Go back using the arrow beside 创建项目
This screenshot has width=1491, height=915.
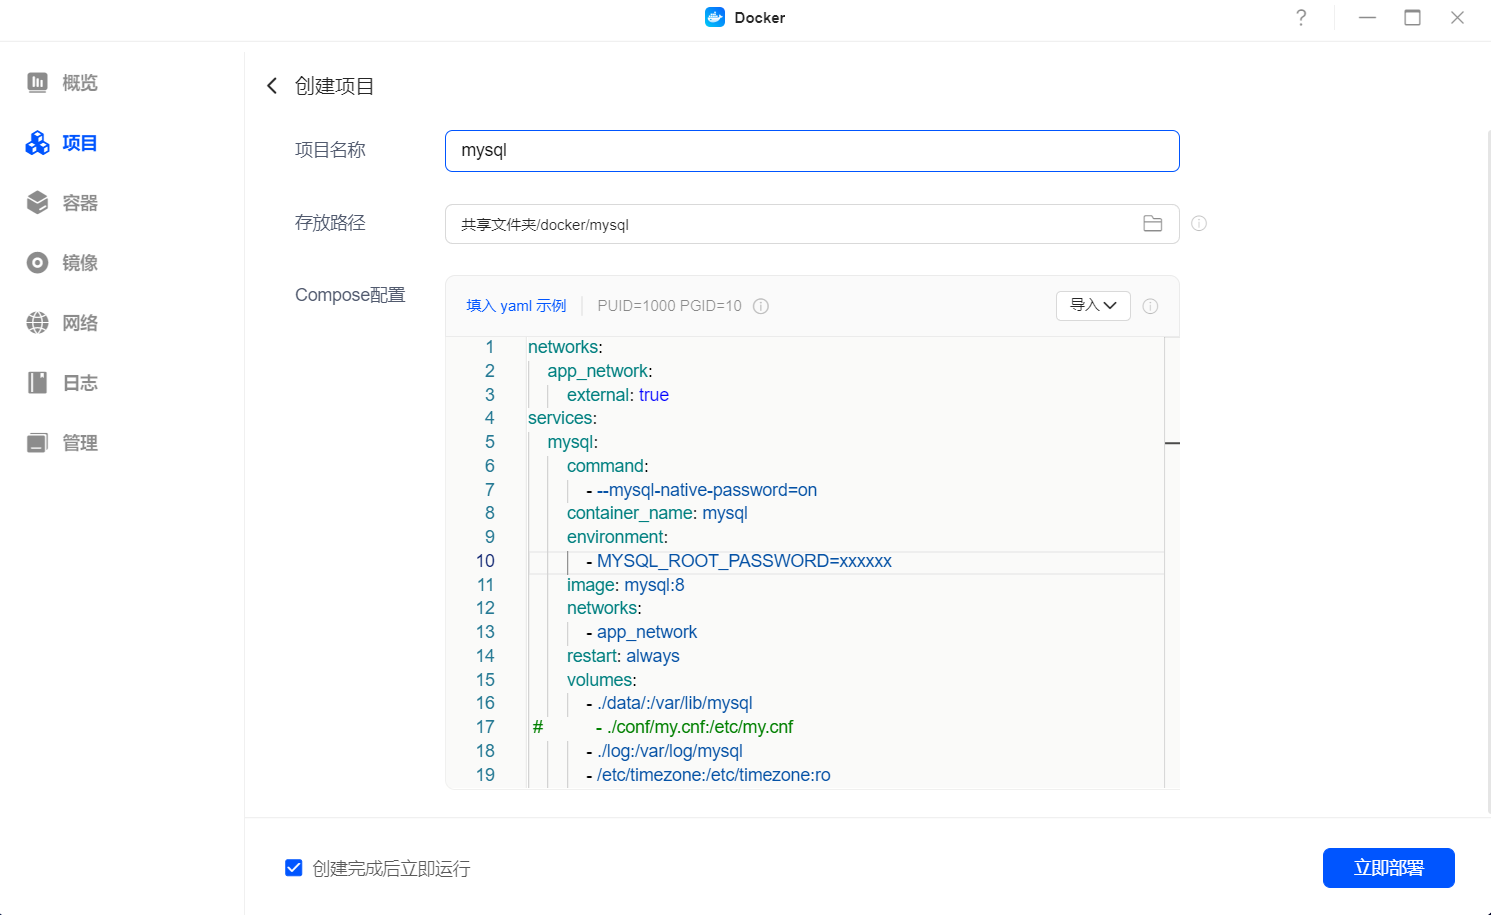[x=272, y=86]
